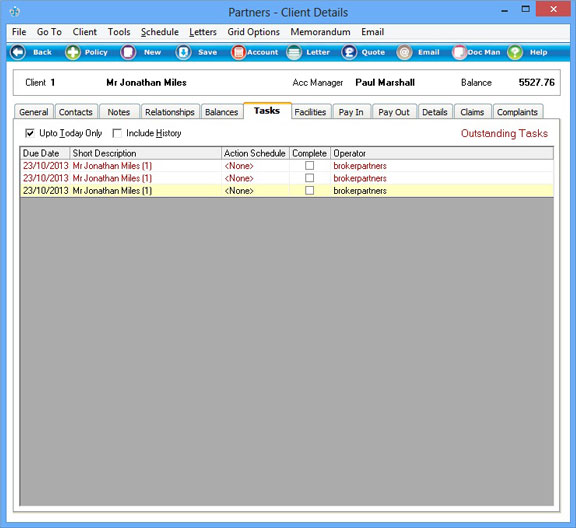Open the Account icon in toolbar

click(x=238, y=52)
